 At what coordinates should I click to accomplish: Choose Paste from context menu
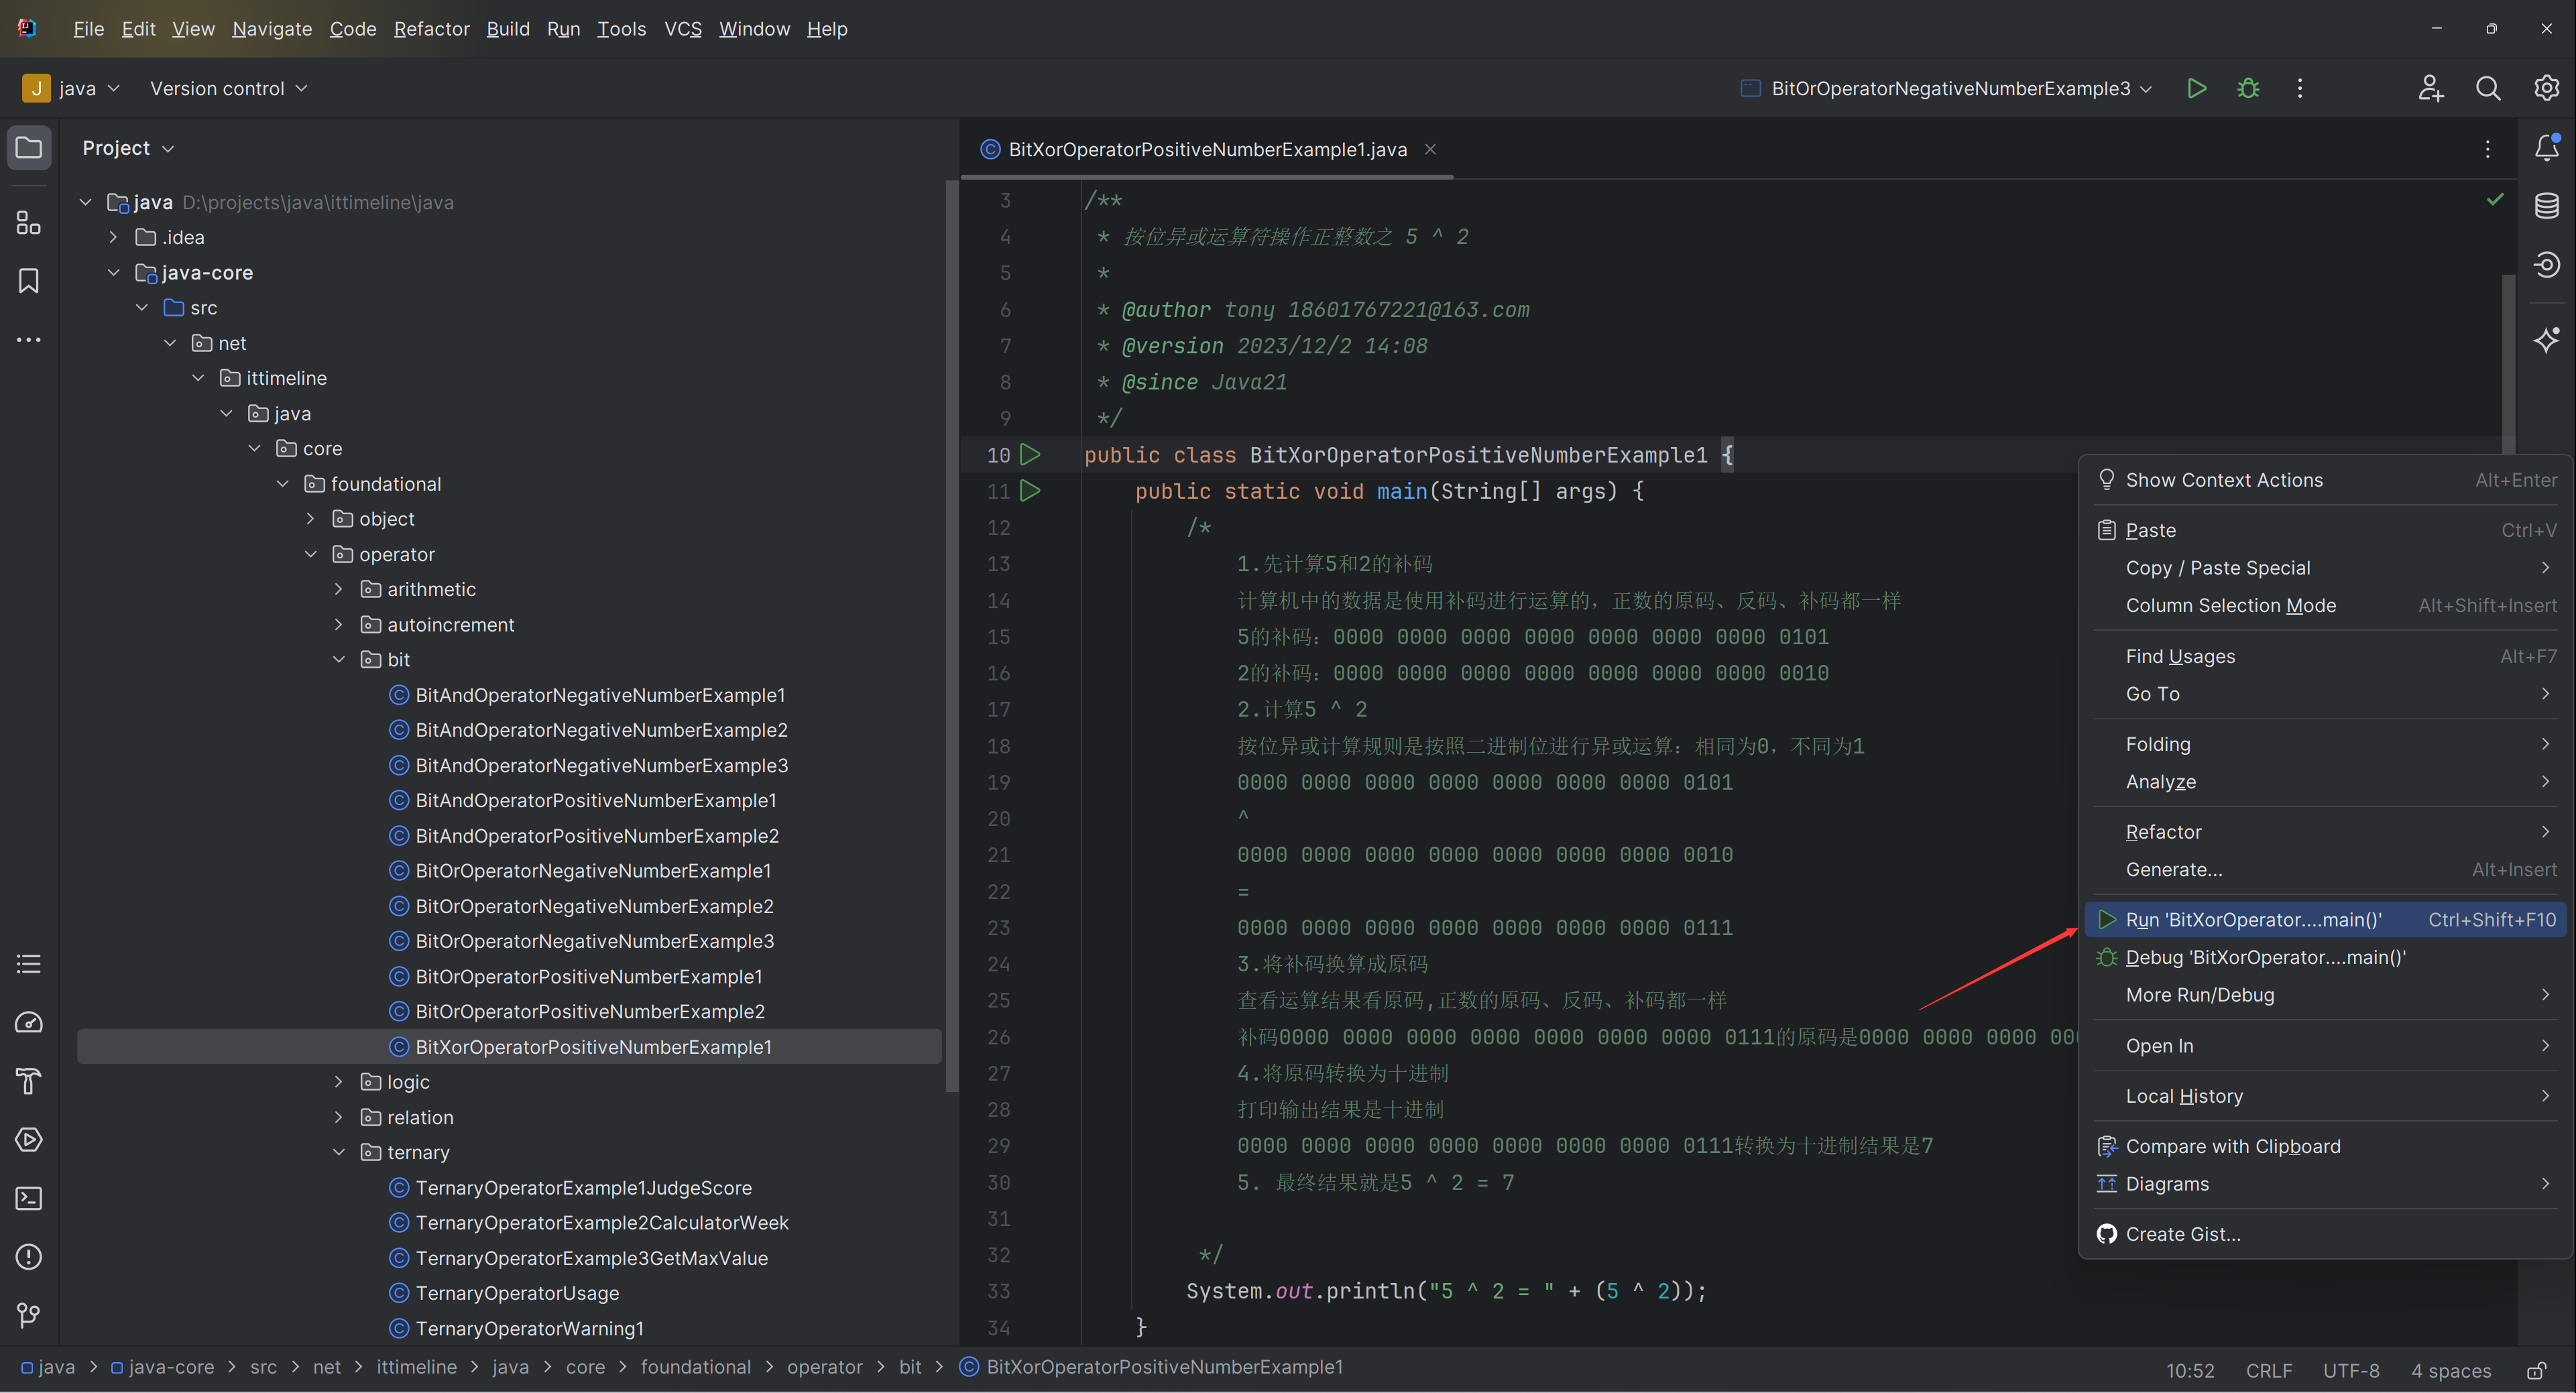coord(2325,530)
